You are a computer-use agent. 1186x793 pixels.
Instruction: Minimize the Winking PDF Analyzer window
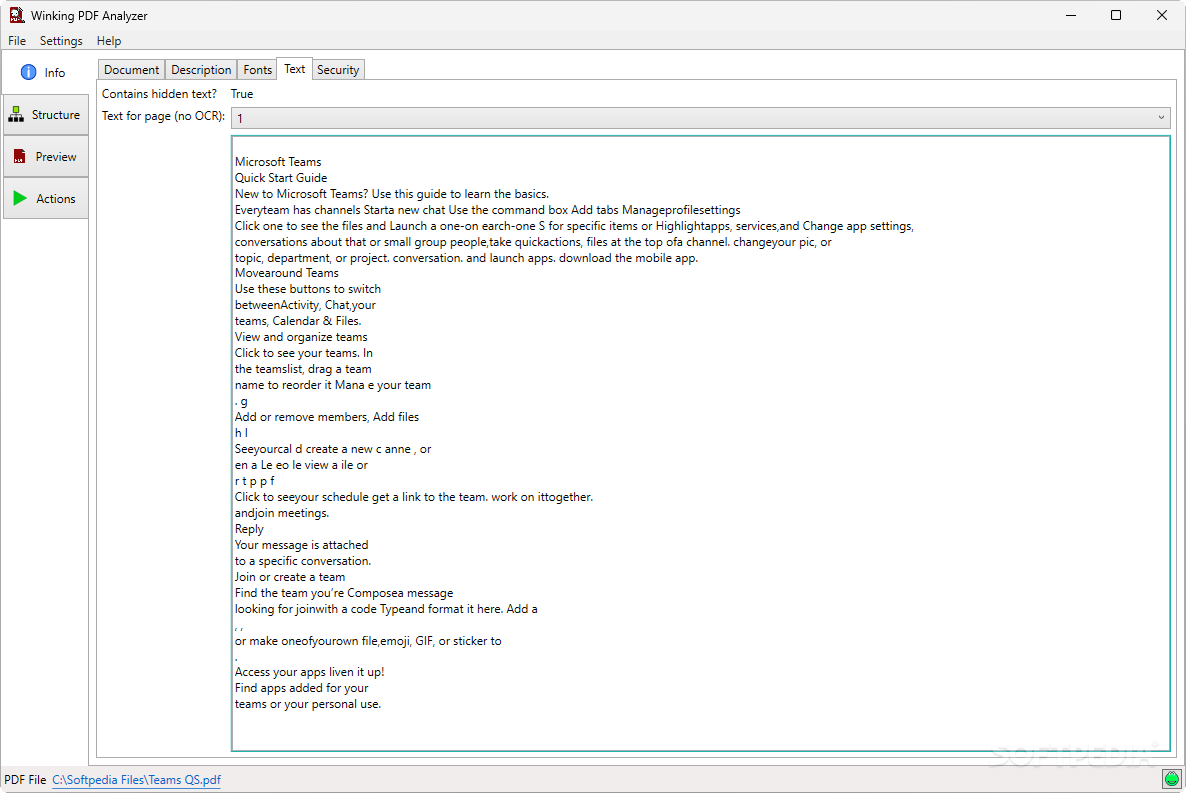tap(1070, 15)
